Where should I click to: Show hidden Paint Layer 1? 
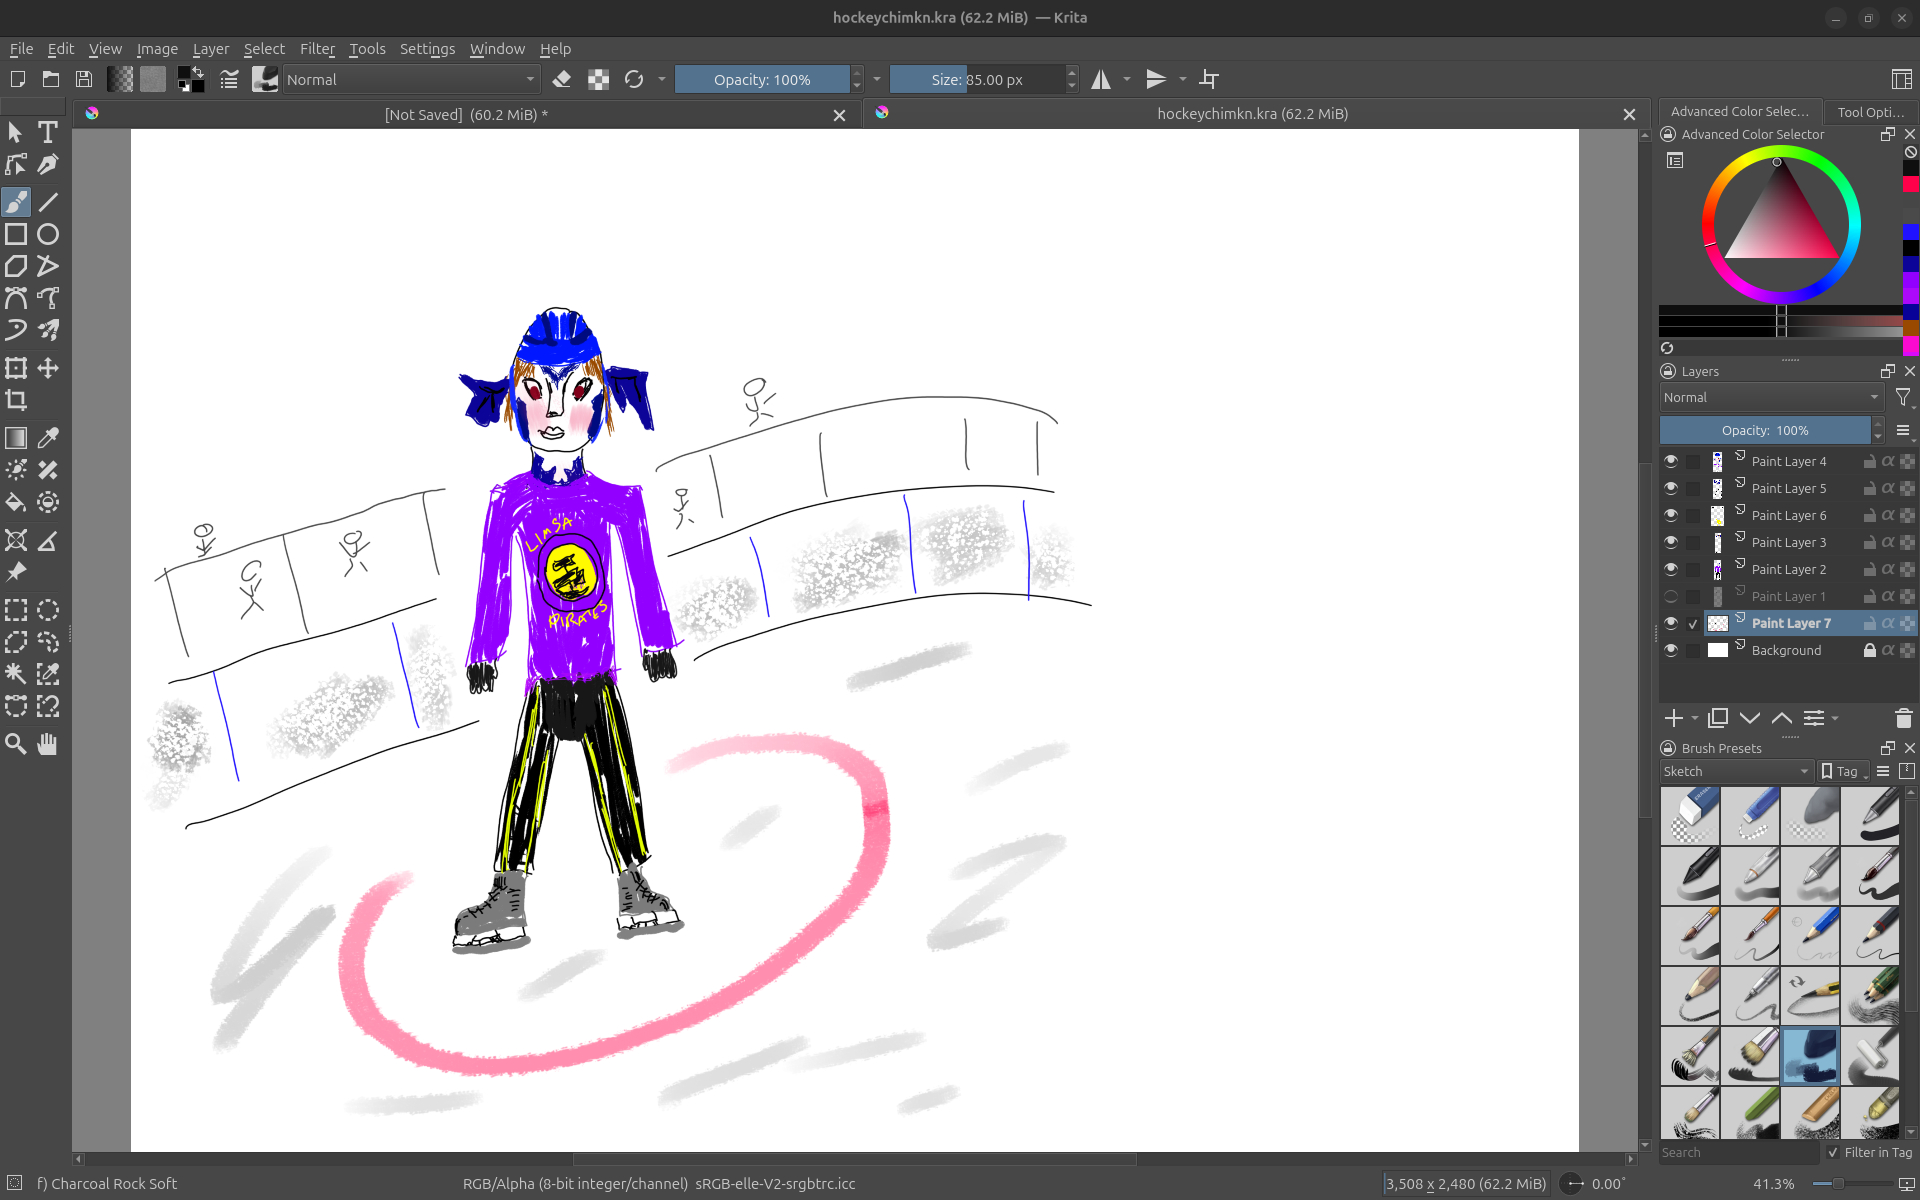coord(1671,596)
